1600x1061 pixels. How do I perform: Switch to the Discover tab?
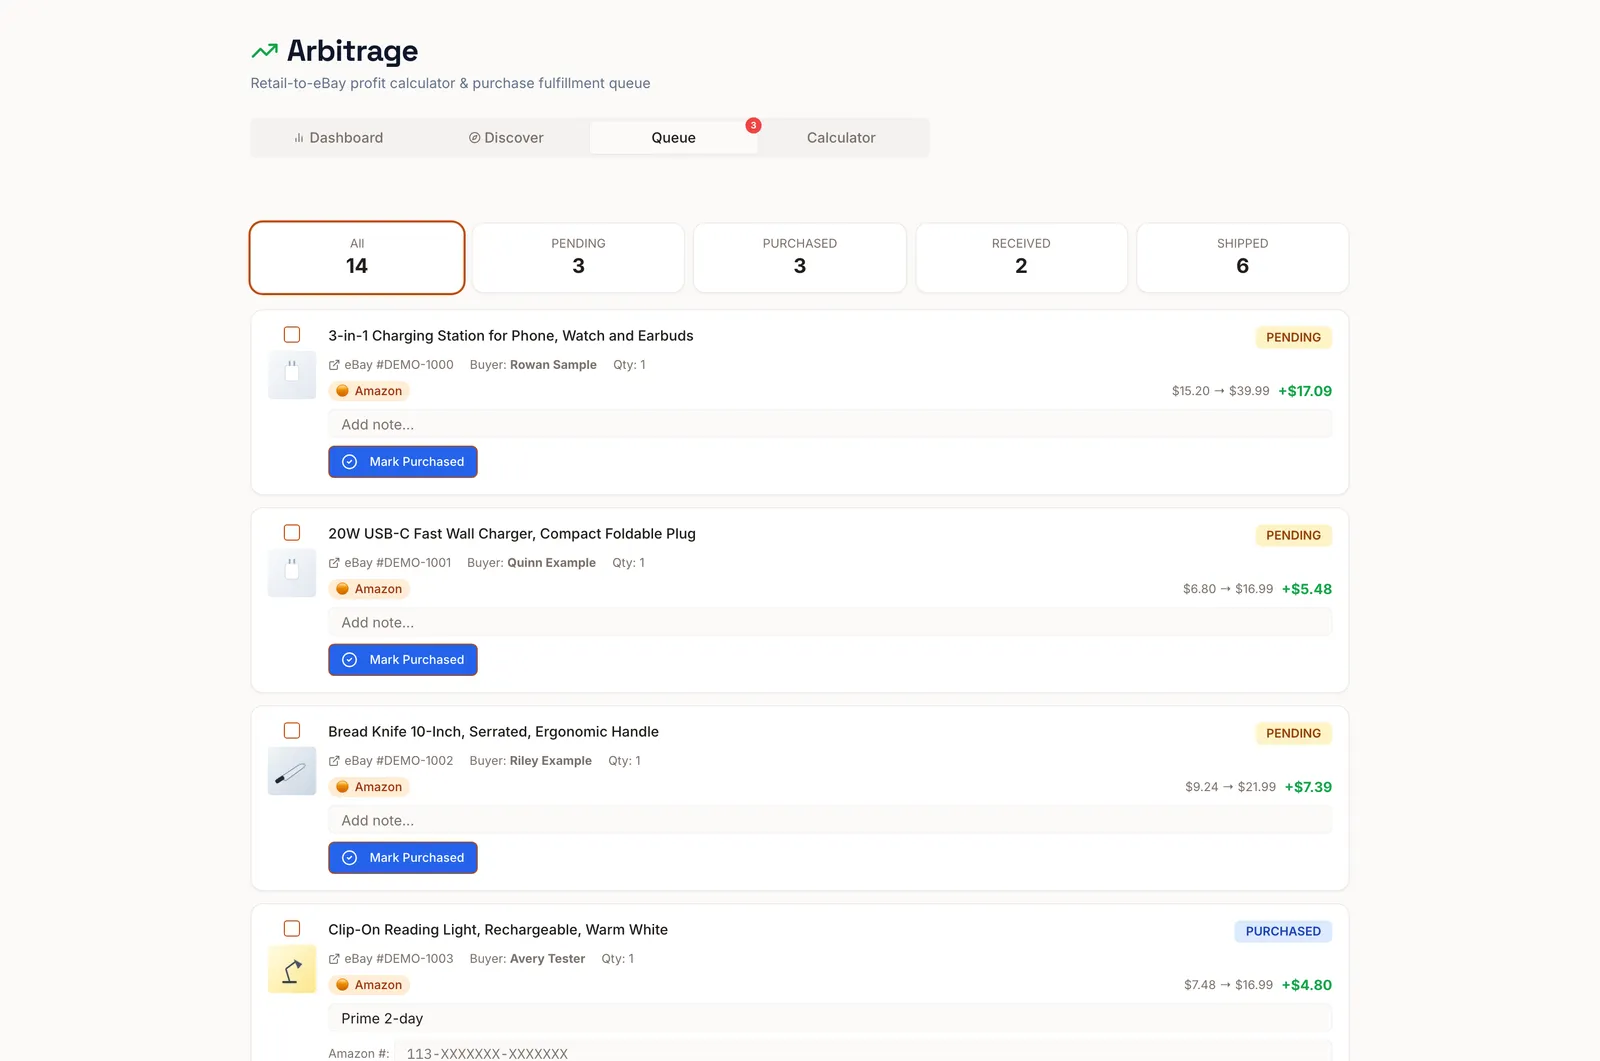click(x=506, y=138)
